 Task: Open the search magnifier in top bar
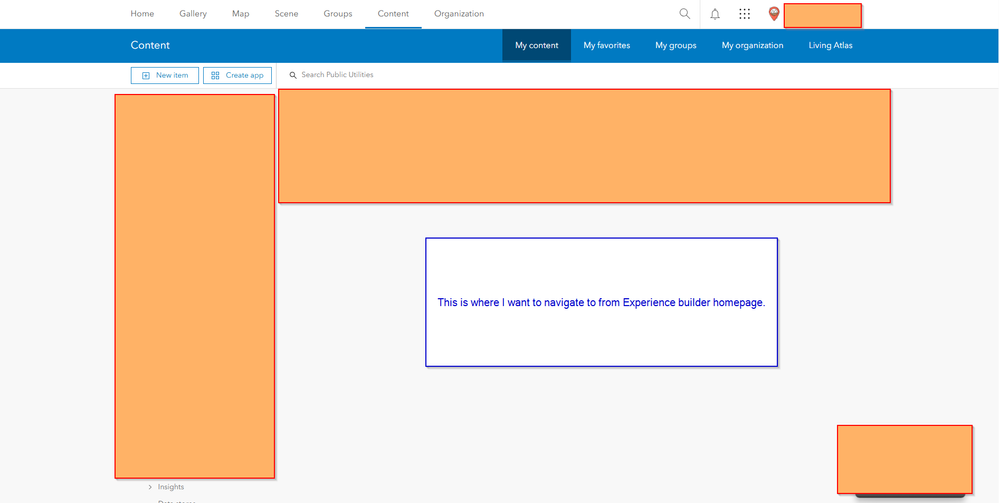(684, 13)
